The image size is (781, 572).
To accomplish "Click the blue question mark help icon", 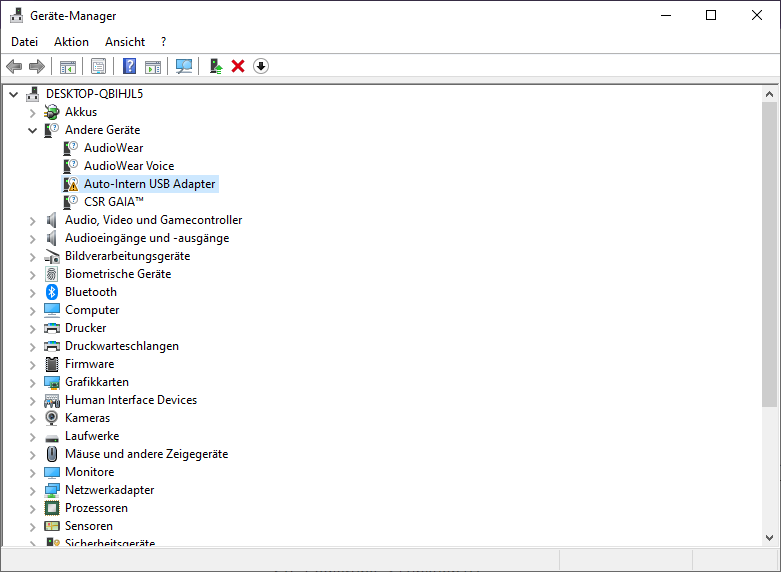I will 129,66.
